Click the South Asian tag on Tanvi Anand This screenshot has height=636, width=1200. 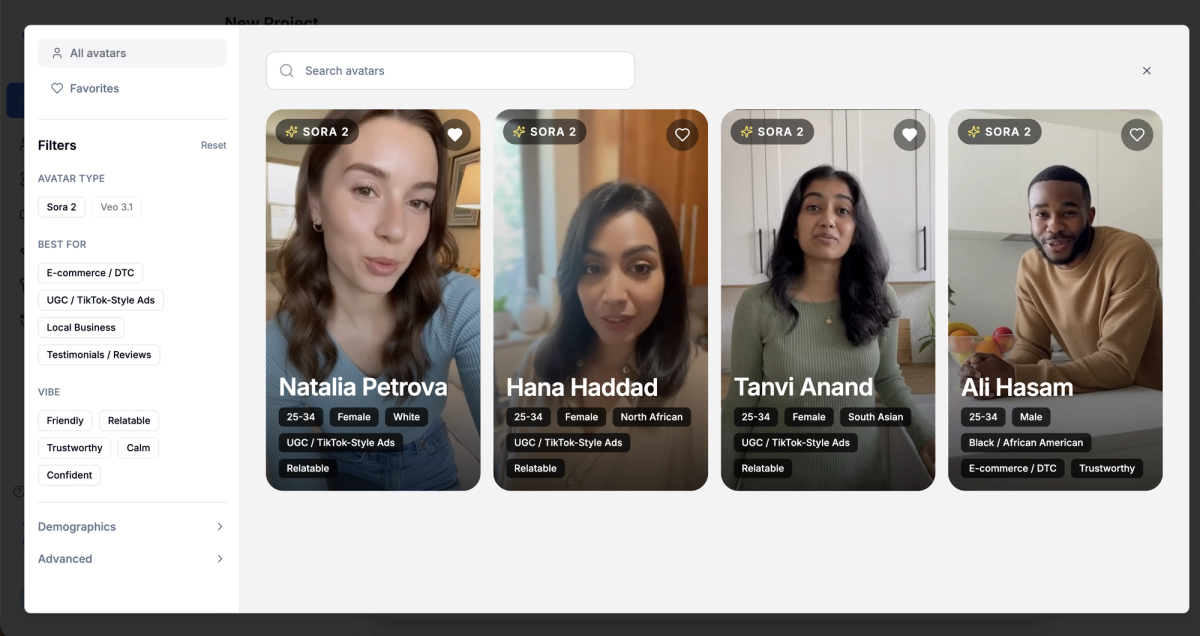[875, 417]
